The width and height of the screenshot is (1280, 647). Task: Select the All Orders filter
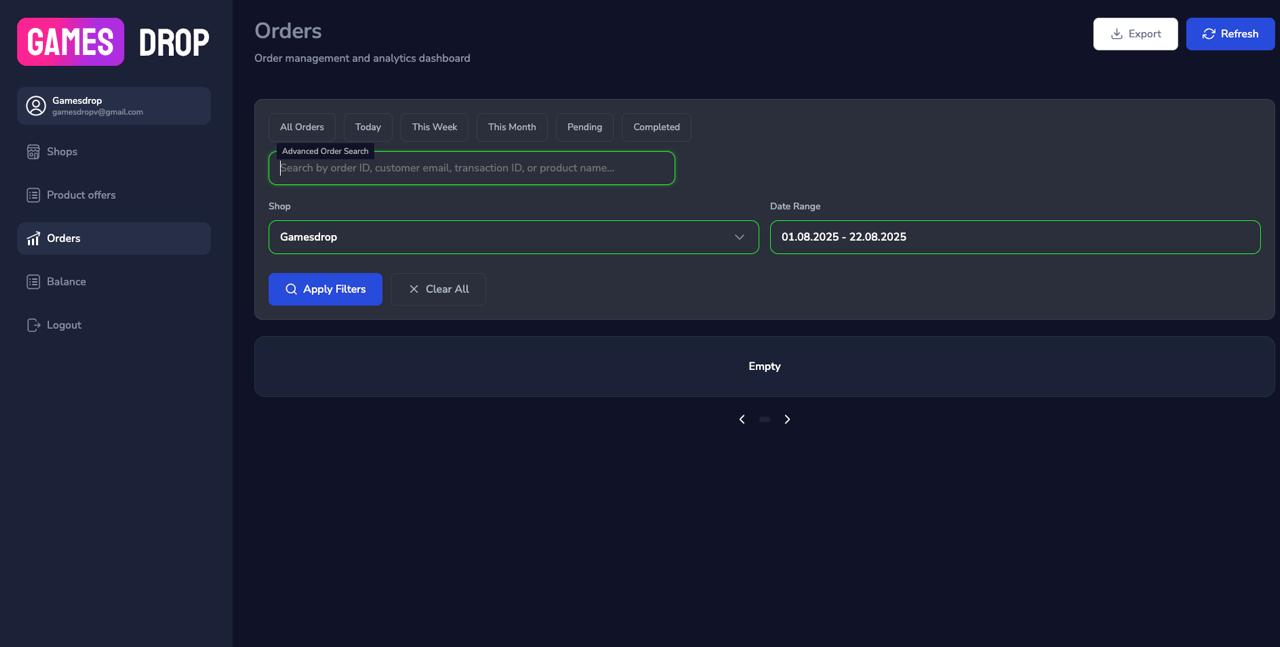point(301,127)
